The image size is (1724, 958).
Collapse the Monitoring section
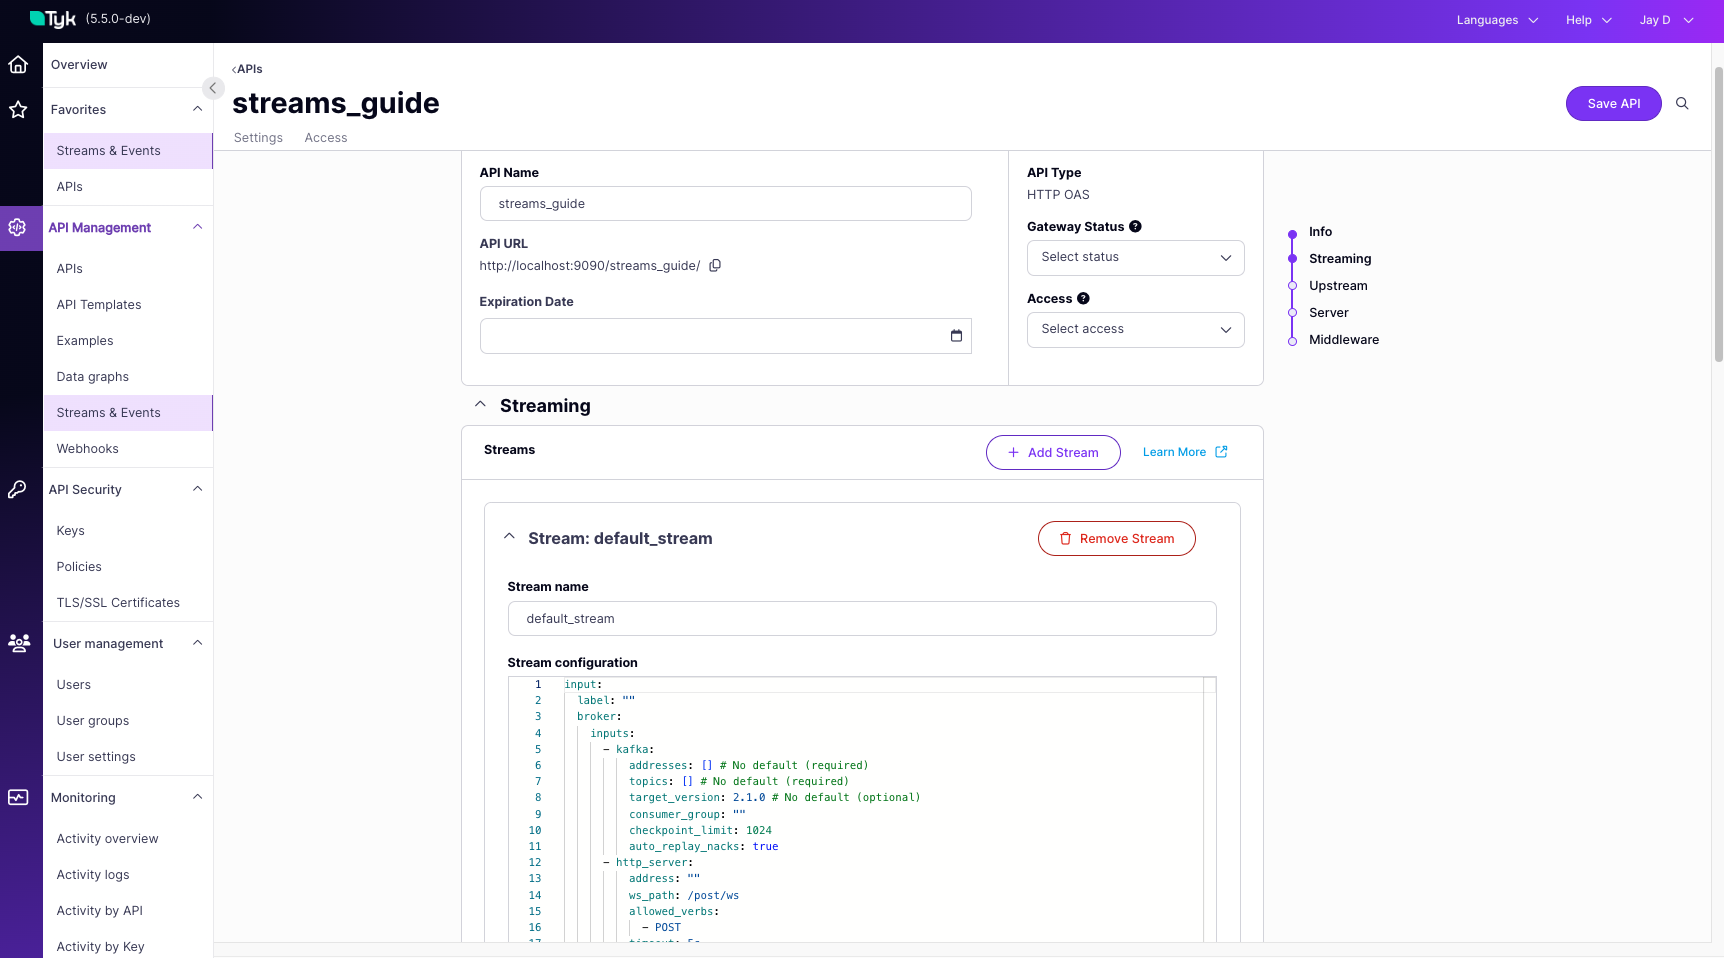pos(197,797)
